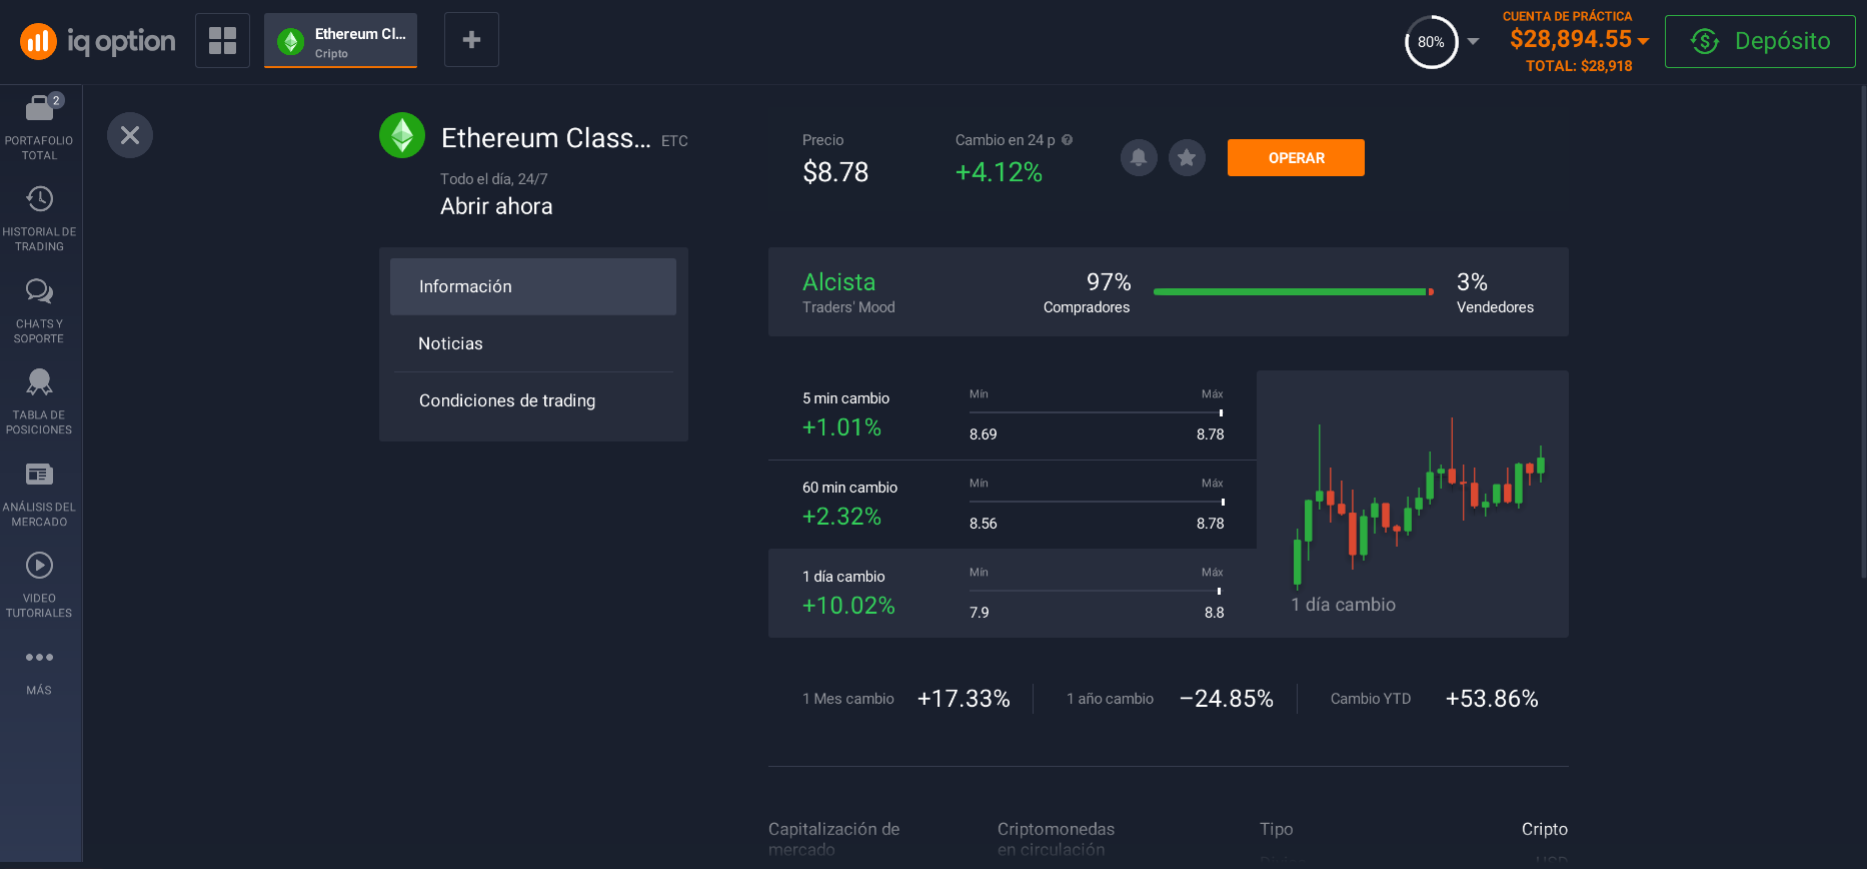Viewport: 1867px width, 869px height.
Task: Expand the dropdown arrow beside 80% circle
Action: pos(1473,42)
